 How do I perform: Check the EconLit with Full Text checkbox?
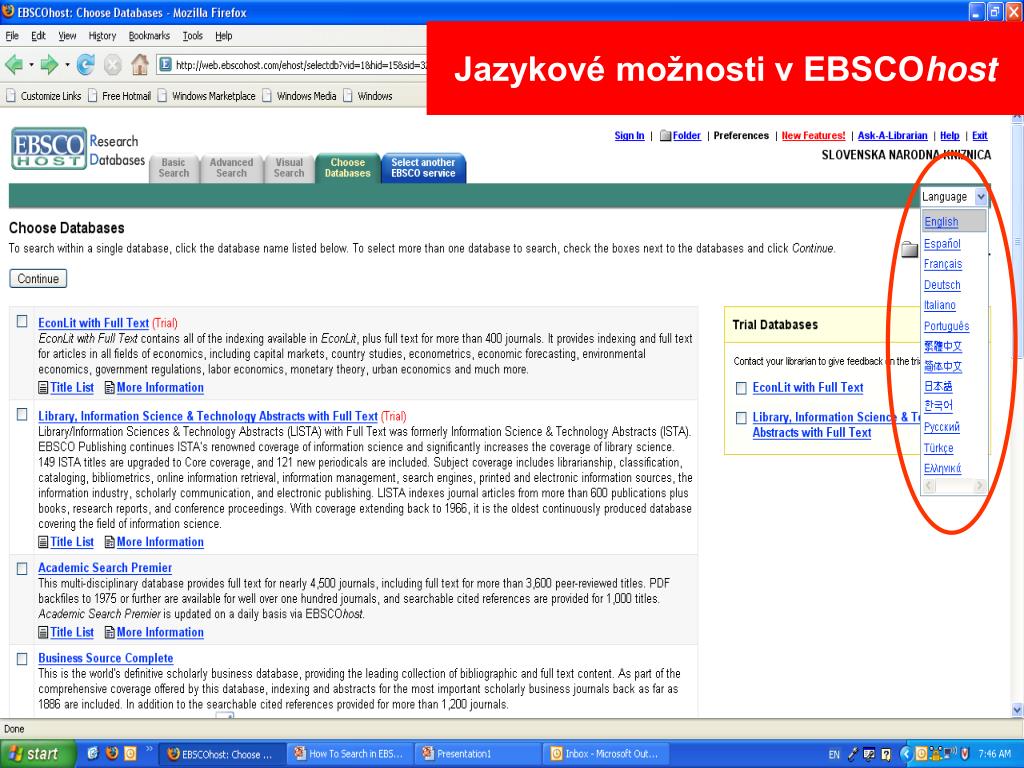22,321
